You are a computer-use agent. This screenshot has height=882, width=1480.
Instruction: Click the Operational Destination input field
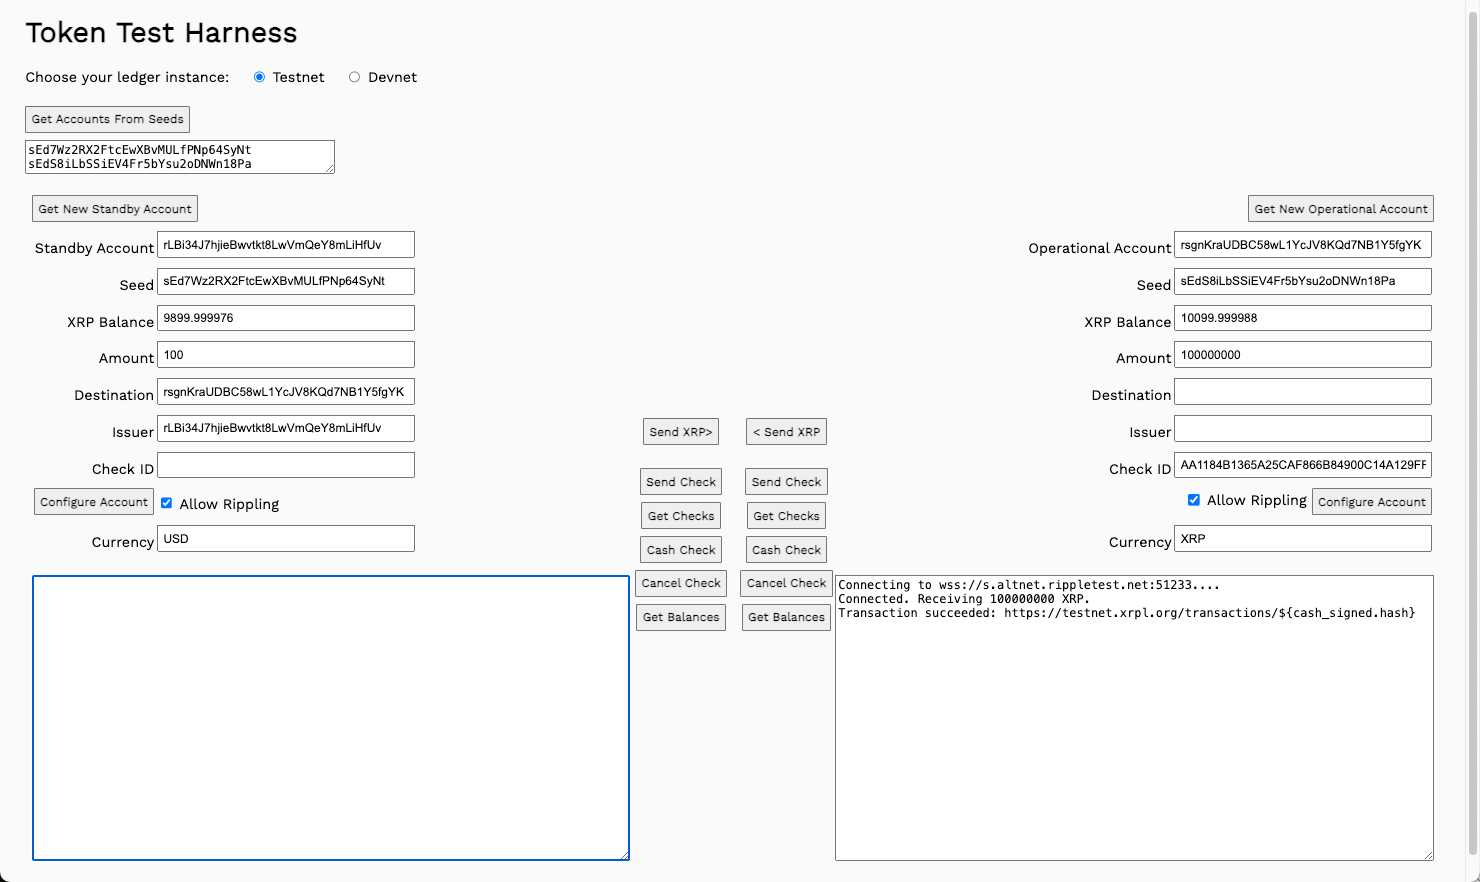[x=1302, y=392]
